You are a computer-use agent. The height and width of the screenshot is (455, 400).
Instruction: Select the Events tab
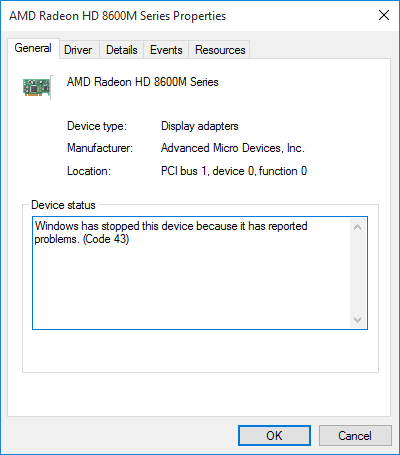[x=166, y=50]
